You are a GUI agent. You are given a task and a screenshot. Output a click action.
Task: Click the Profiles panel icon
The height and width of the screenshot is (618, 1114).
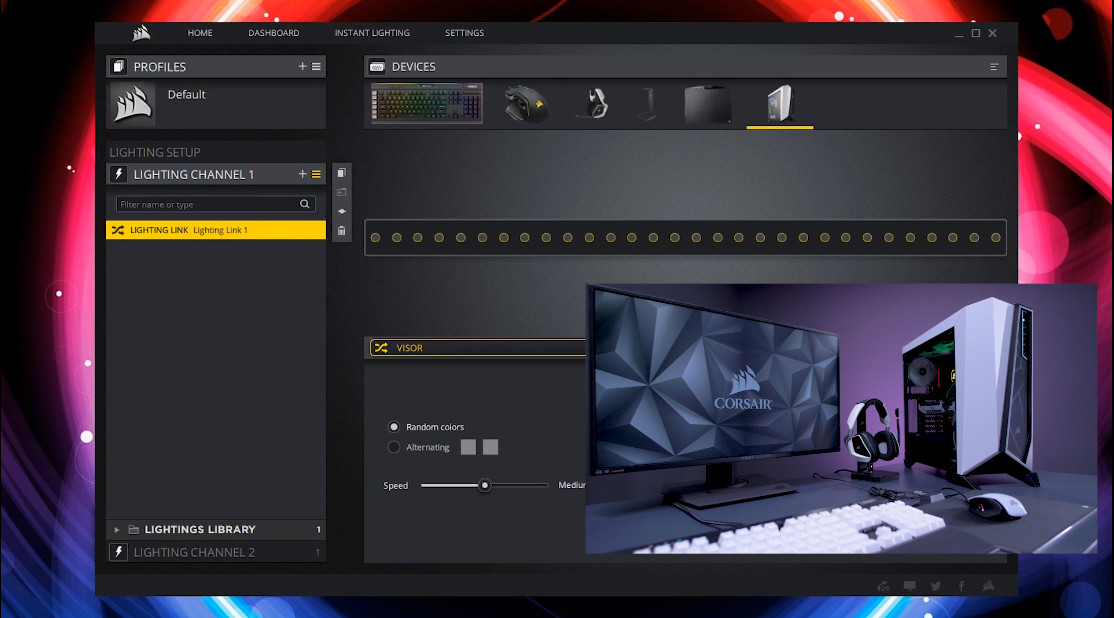point(119,66)
